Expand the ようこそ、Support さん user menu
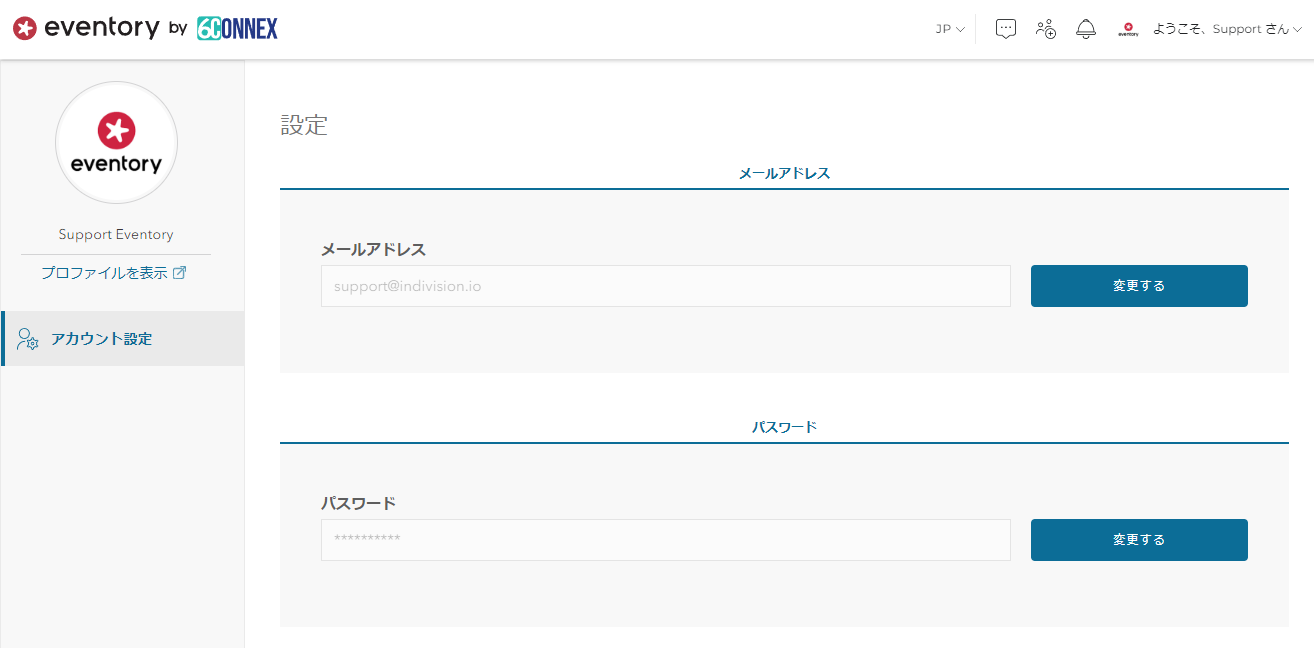Screen dimensions: 1314x648 [x=1227, y=29]
